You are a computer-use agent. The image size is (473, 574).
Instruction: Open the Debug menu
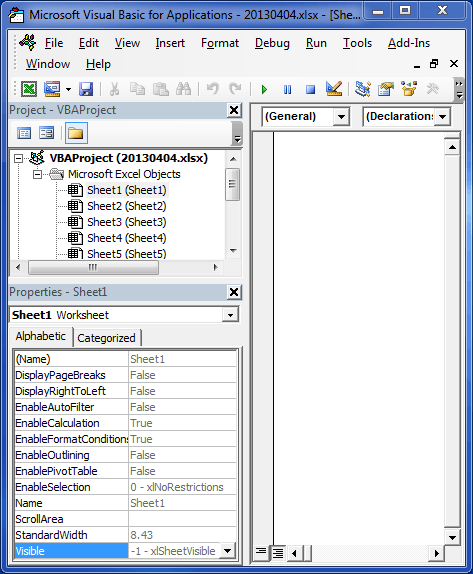272,43
